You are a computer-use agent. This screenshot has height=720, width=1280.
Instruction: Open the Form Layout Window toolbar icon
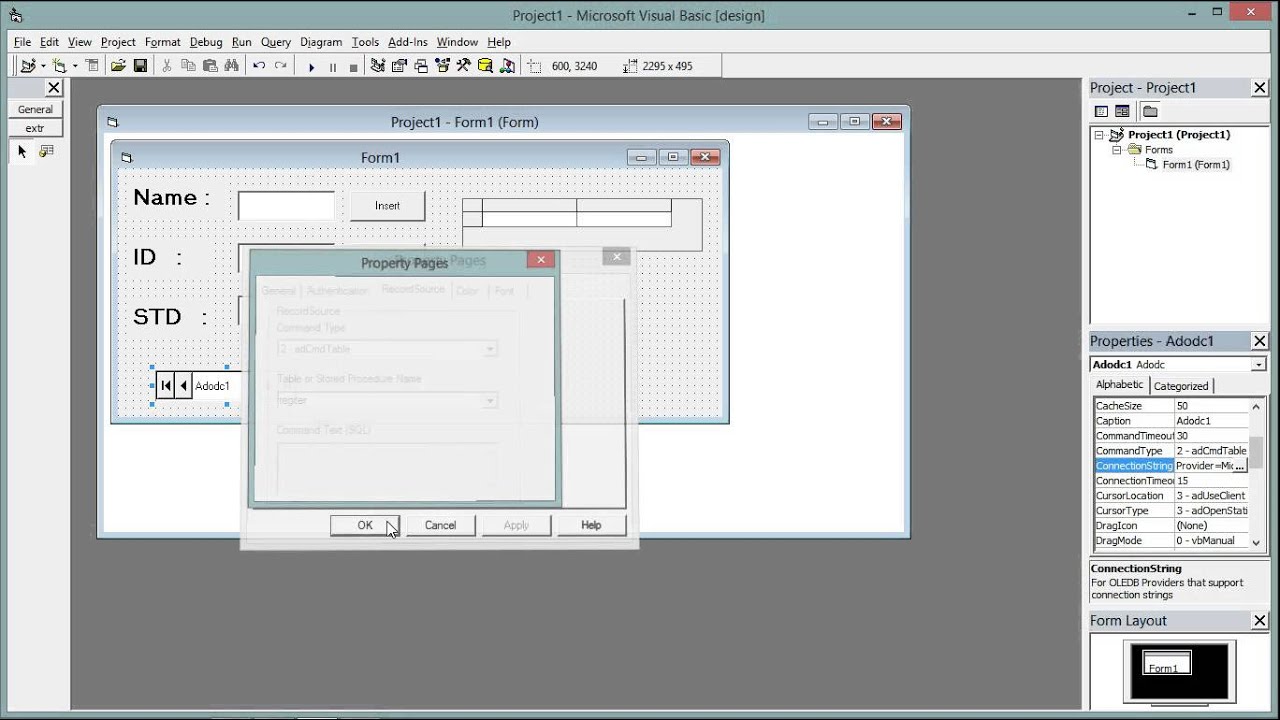coord(421,66)
